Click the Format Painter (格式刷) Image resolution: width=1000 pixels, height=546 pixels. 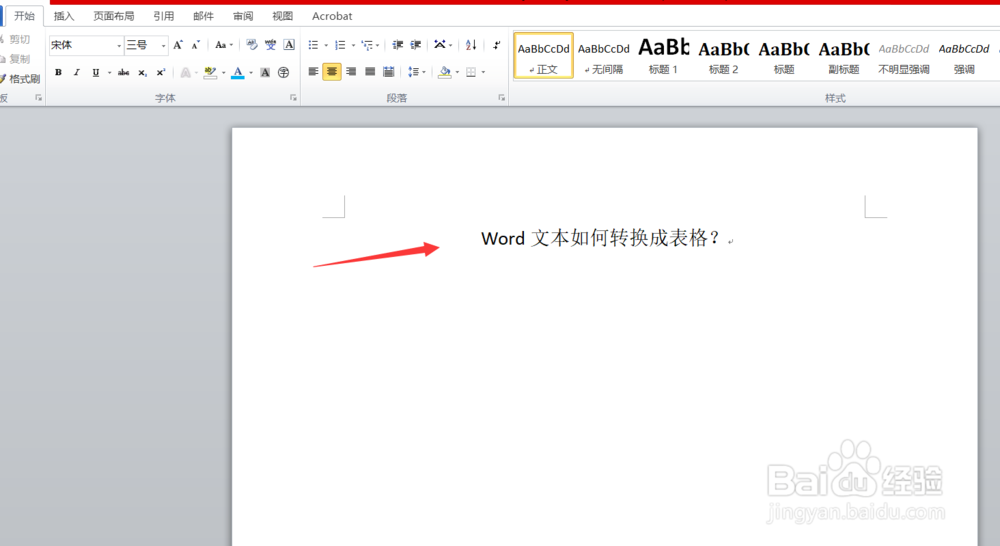[x=20, y=78]
